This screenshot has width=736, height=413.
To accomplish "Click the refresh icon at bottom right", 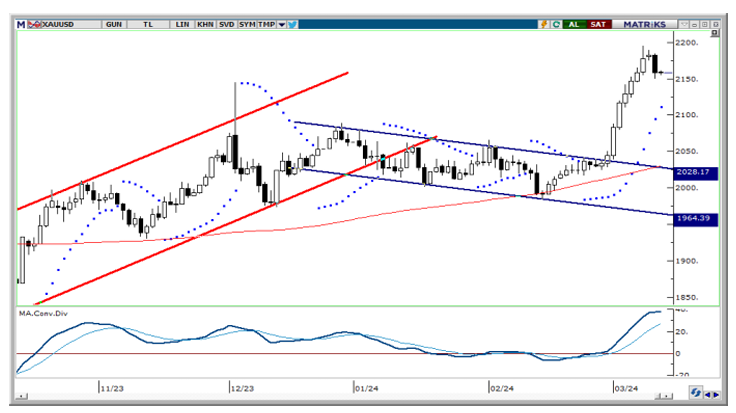I will 695,391.
